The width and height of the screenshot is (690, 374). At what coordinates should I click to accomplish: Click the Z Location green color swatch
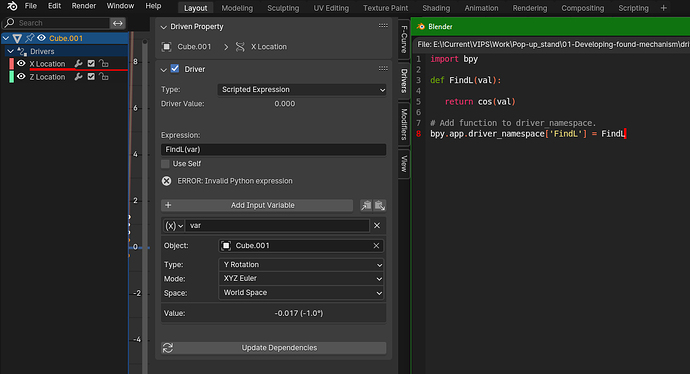pos(11,77)
